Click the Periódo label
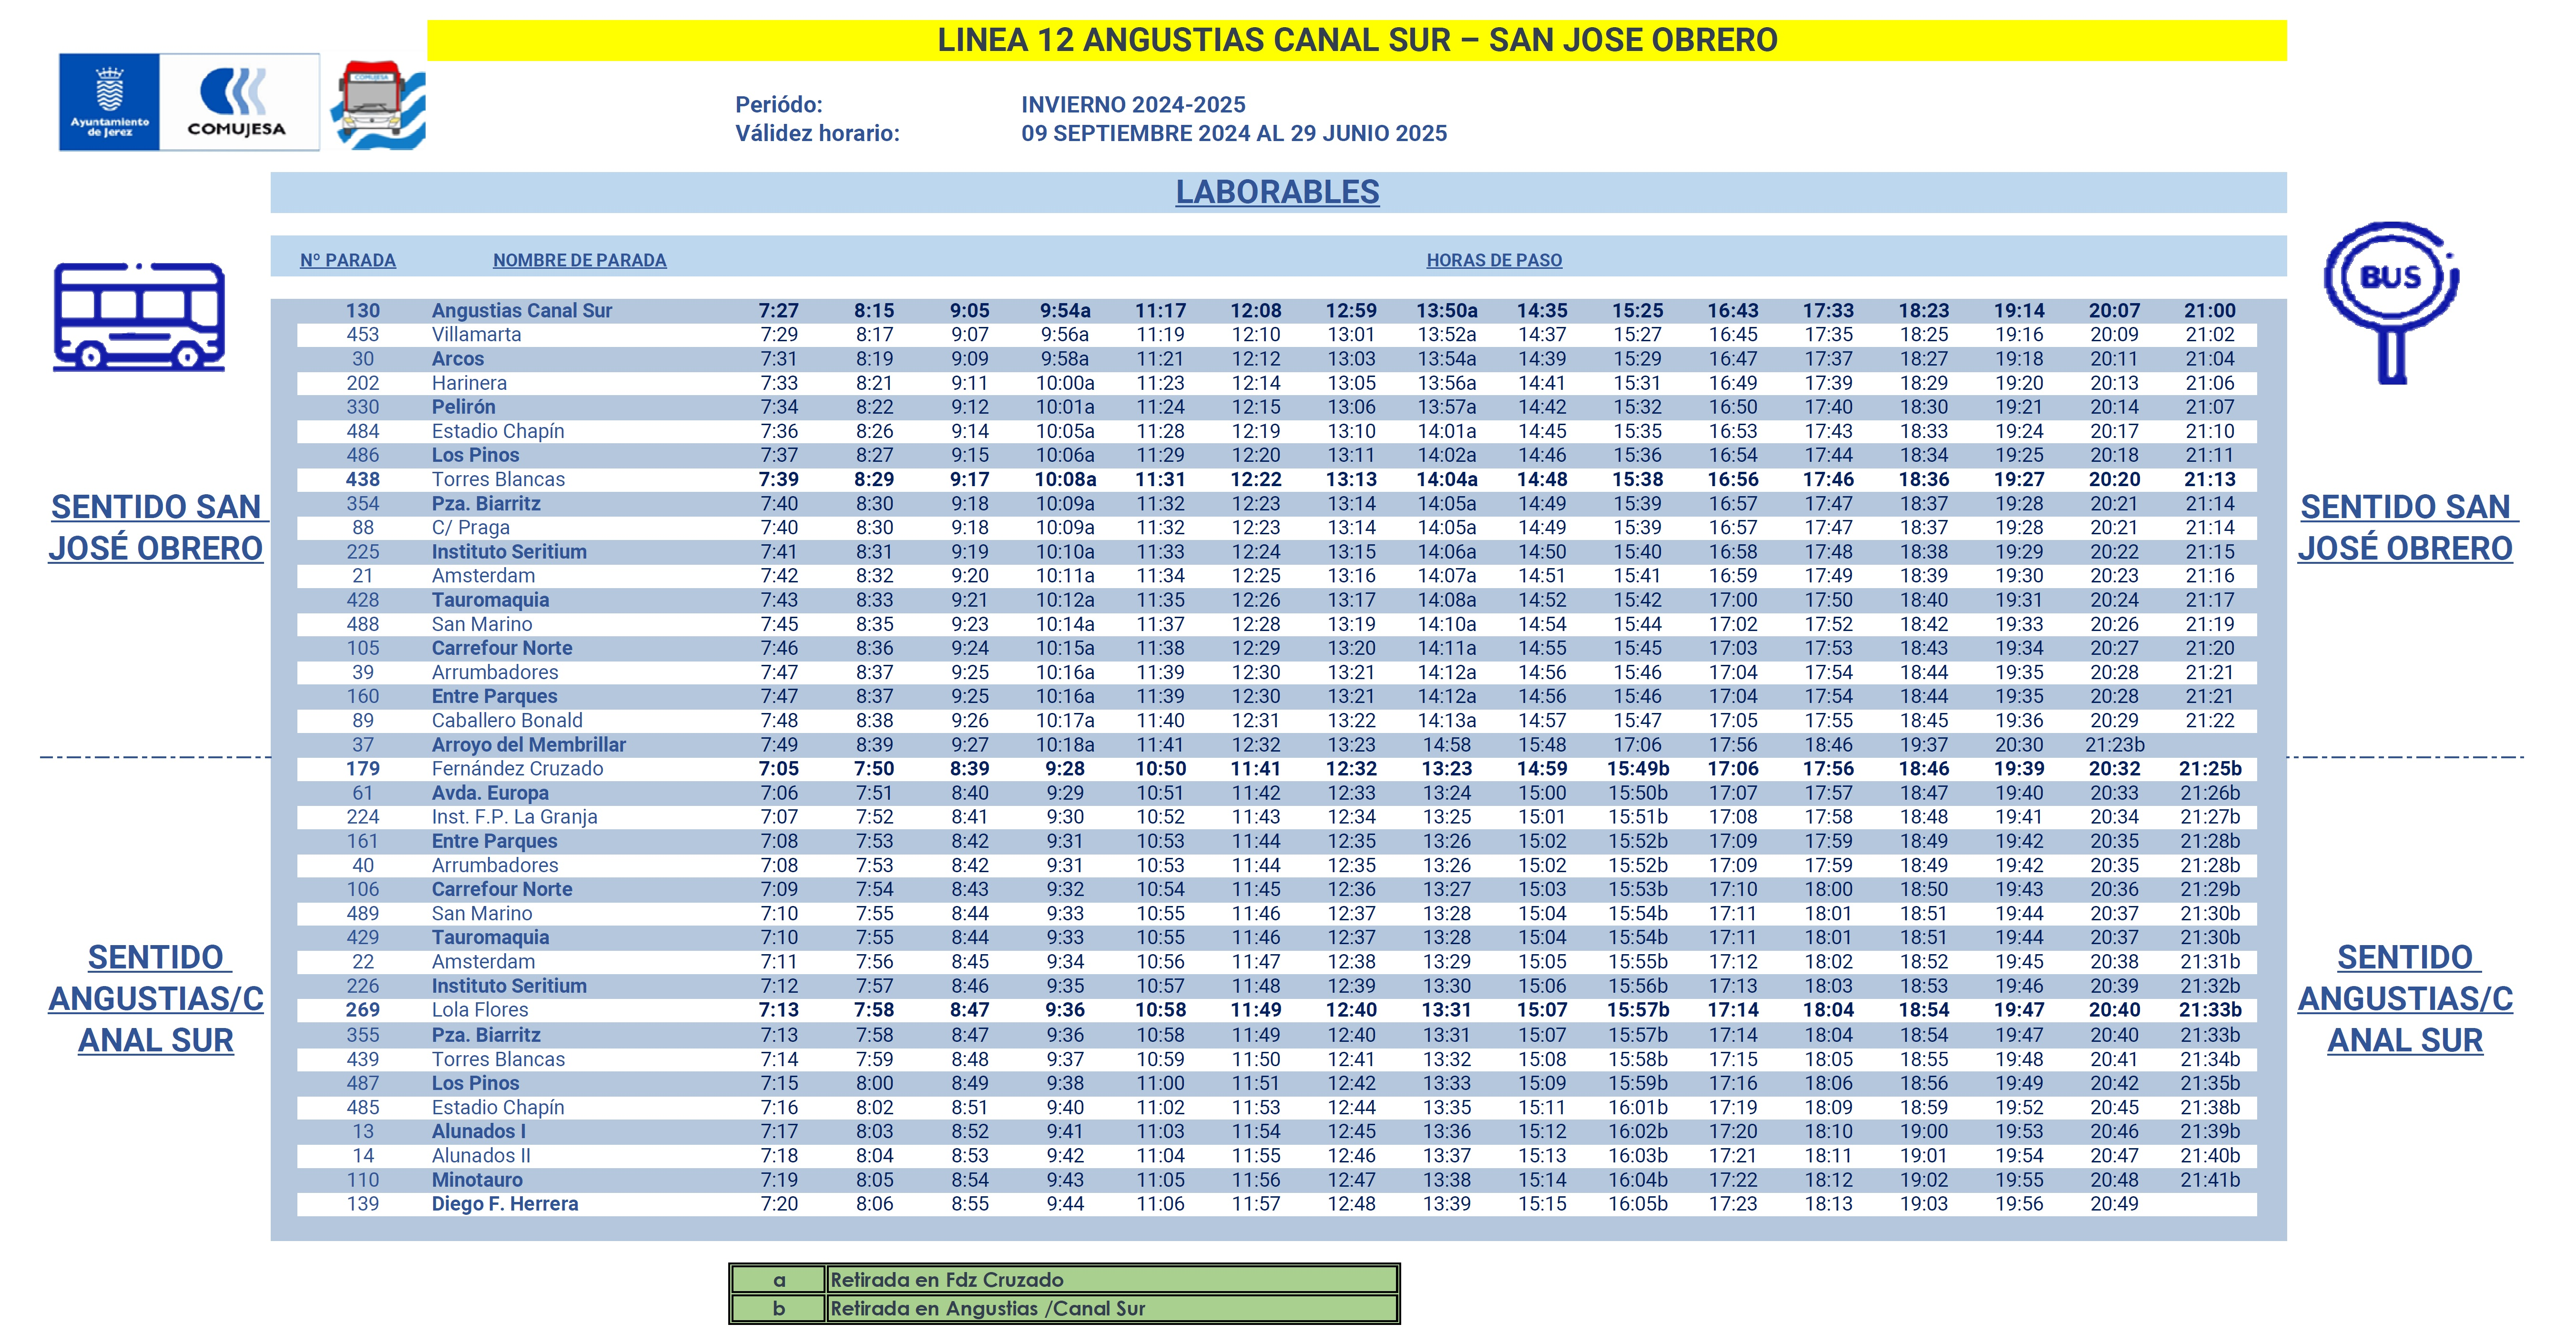Viewport: 2576px width, 1344px height. (779, 105)
